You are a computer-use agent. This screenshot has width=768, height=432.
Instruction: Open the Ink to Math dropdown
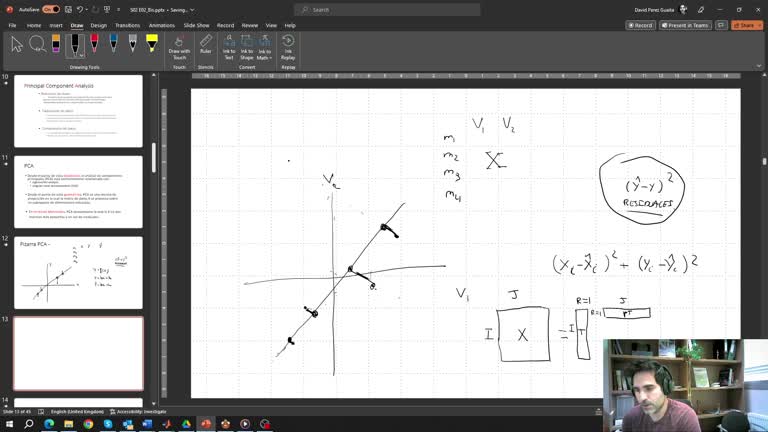264,47
